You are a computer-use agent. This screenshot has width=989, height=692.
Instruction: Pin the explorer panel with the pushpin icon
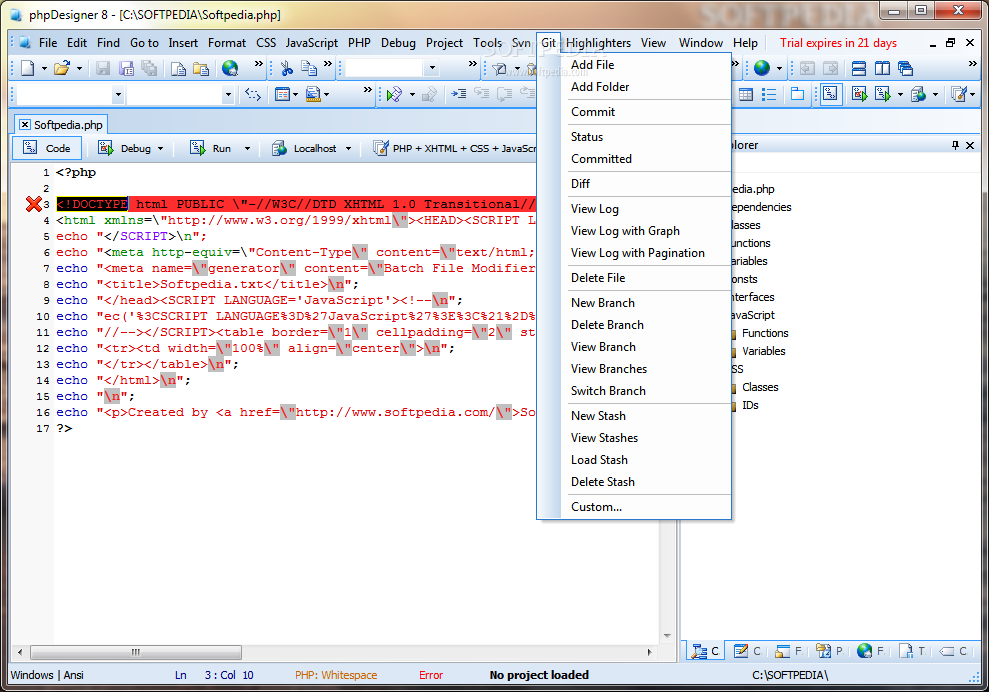[x=956, y=145]
